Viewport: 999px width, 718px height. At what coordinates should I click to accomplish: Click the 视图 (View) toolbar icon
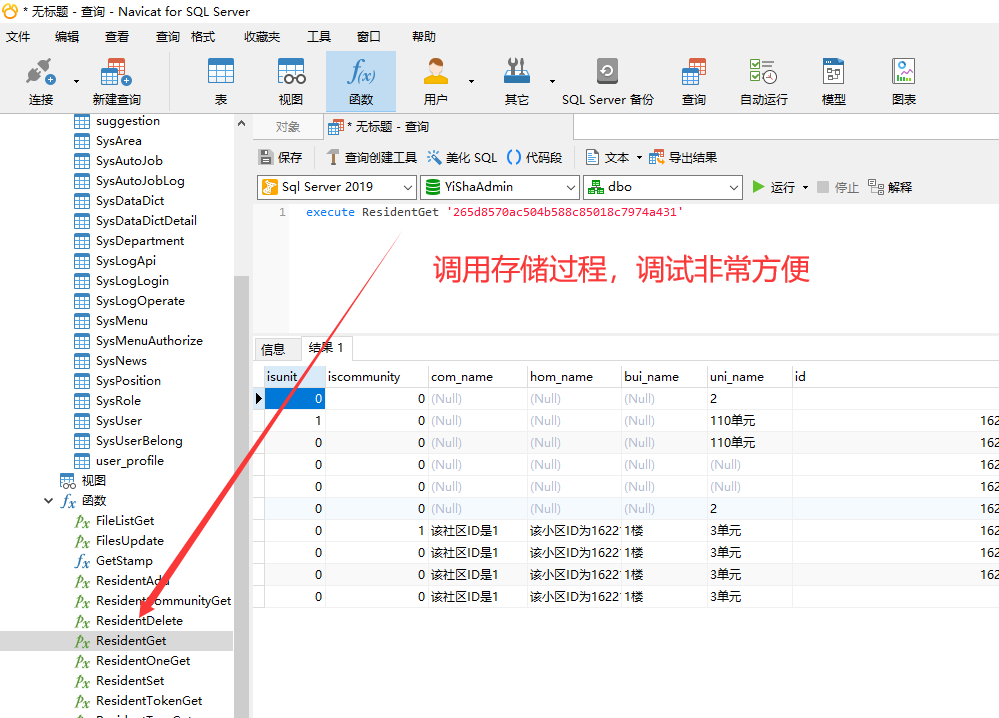(x=291, y=82)
